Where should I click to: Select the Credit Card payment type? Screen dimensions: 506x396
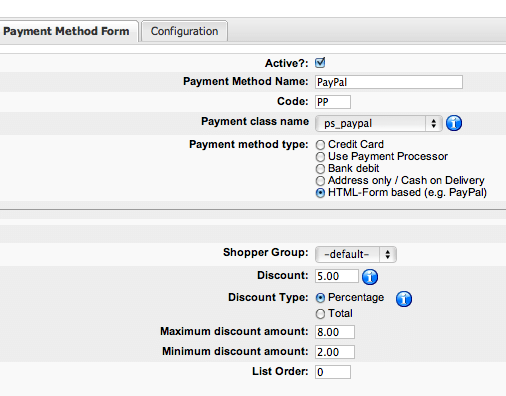(x=320, y=145)
